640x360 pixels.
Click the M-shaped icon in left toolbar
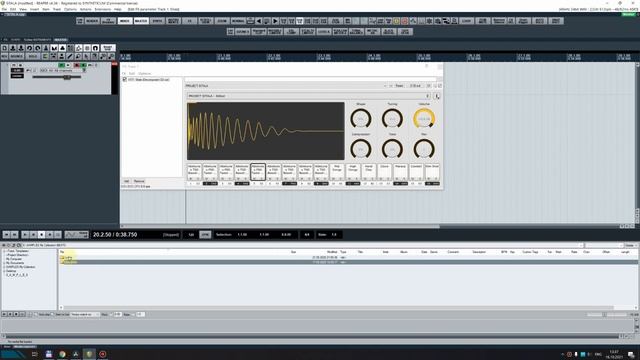[x=54, y=48]
